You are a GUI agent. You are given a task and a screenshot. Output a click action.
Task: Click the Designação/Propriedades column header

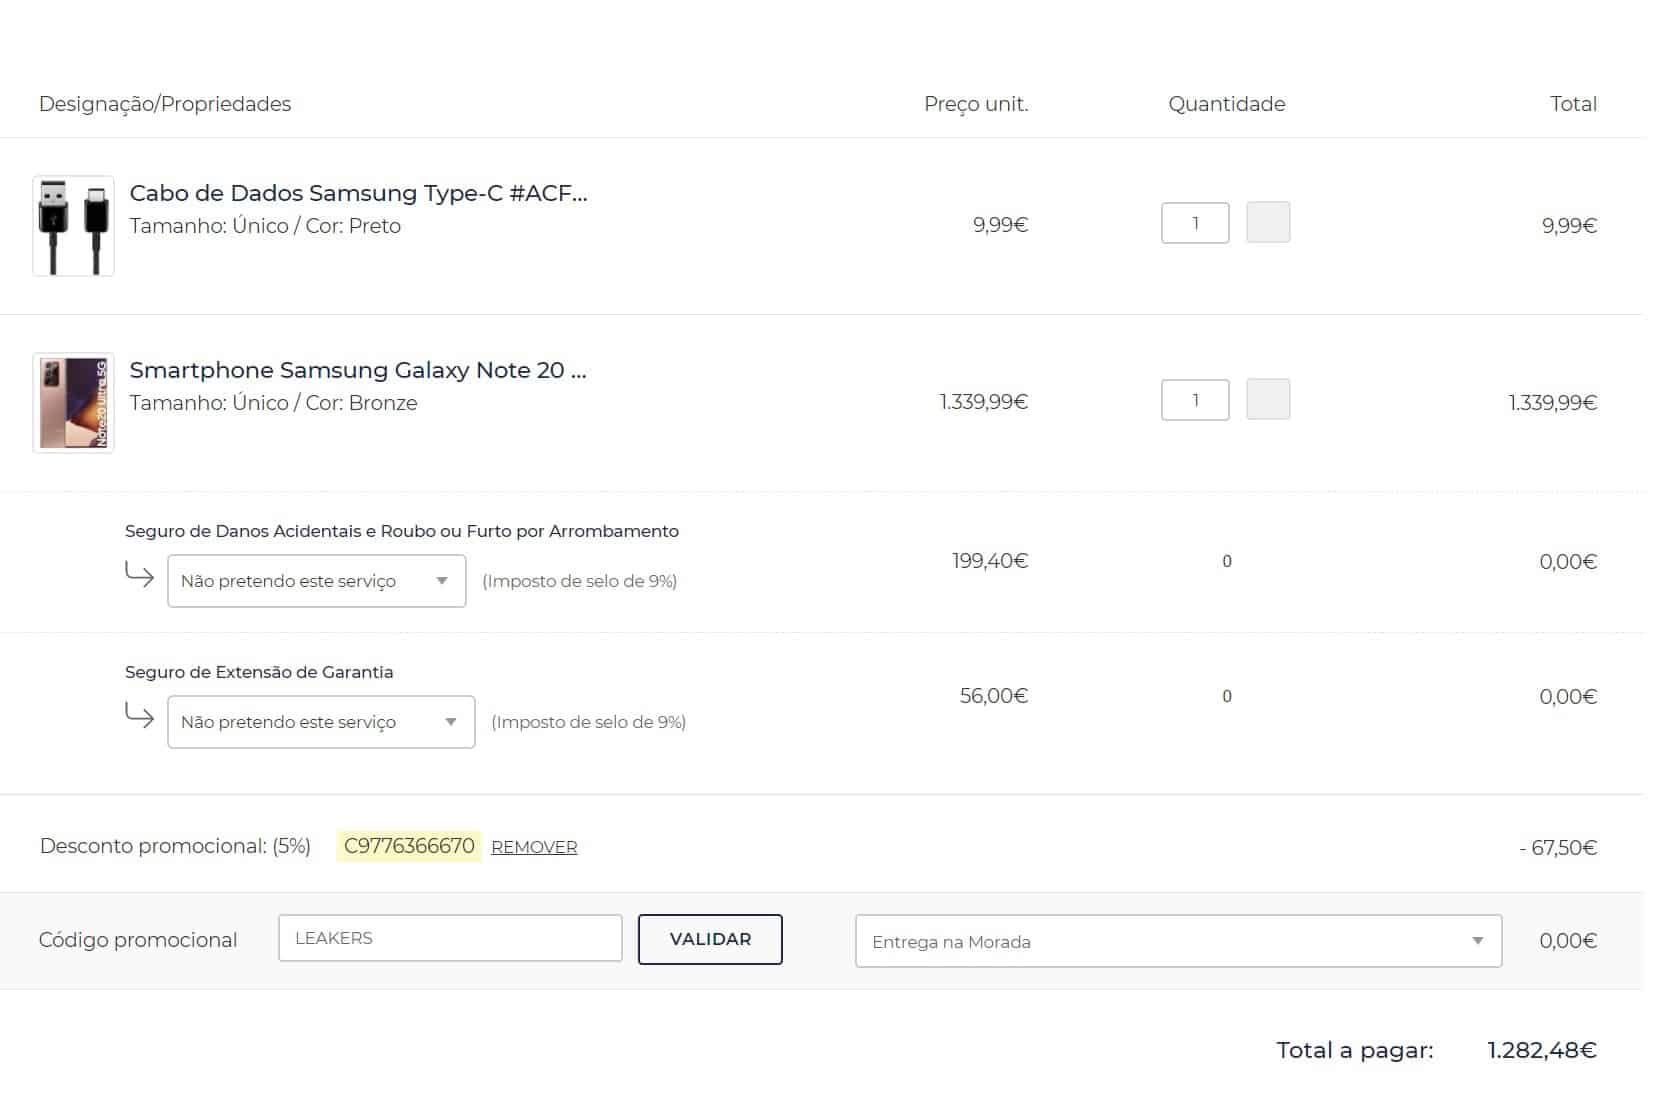pyautogui.click(x=165, y=104)
